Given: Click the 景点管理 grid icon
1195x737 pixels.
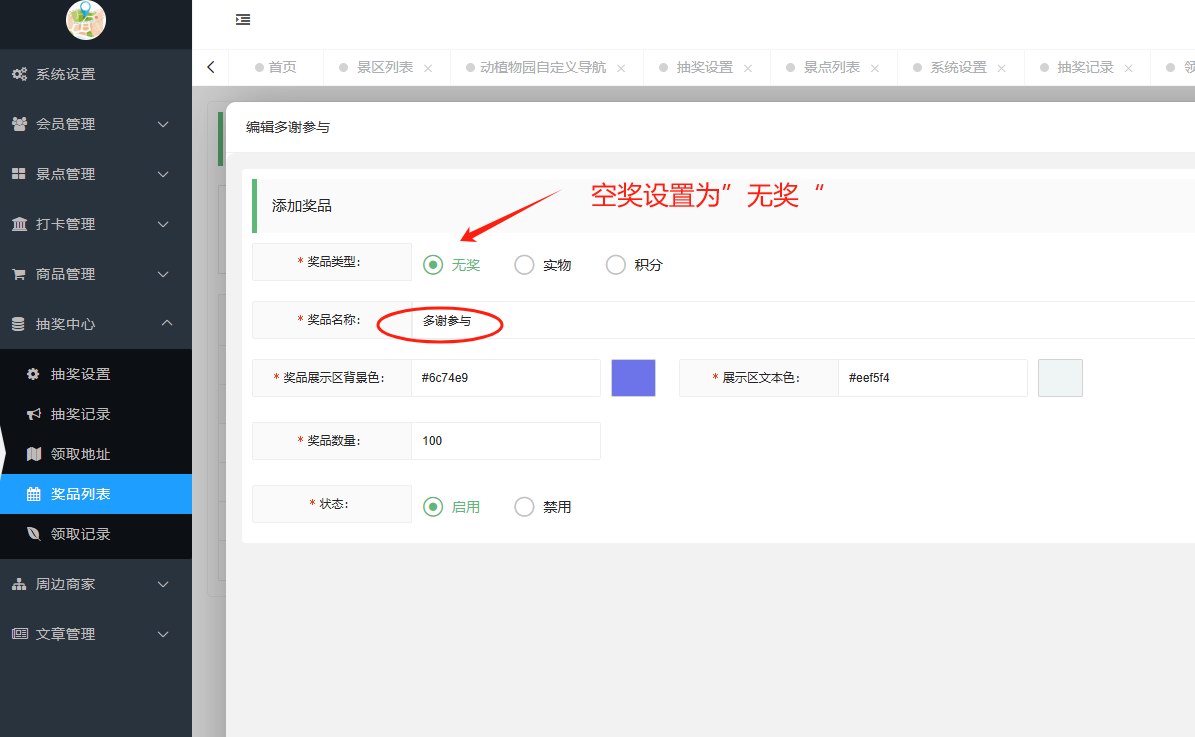Looking at the screenshot, I should pyautogui.click(x=19, y=174).
